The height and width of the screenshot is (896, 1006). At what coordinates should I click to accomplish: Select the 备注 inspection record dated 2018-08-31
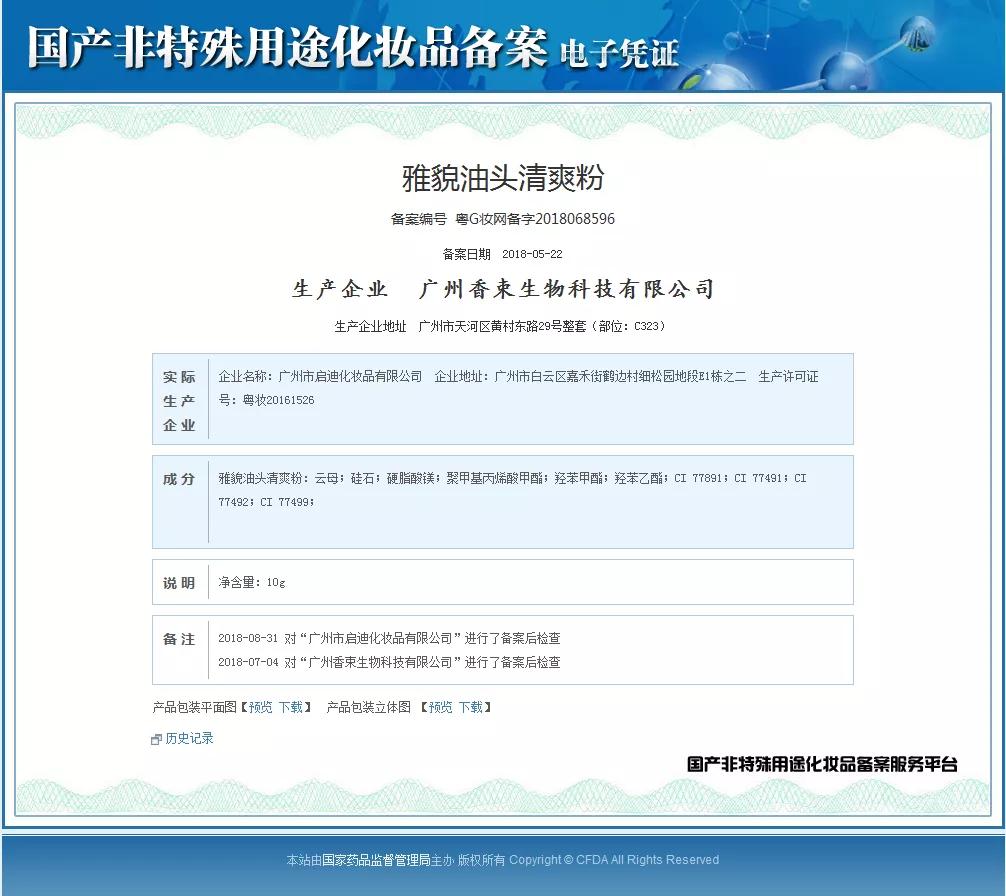(389, 637)
